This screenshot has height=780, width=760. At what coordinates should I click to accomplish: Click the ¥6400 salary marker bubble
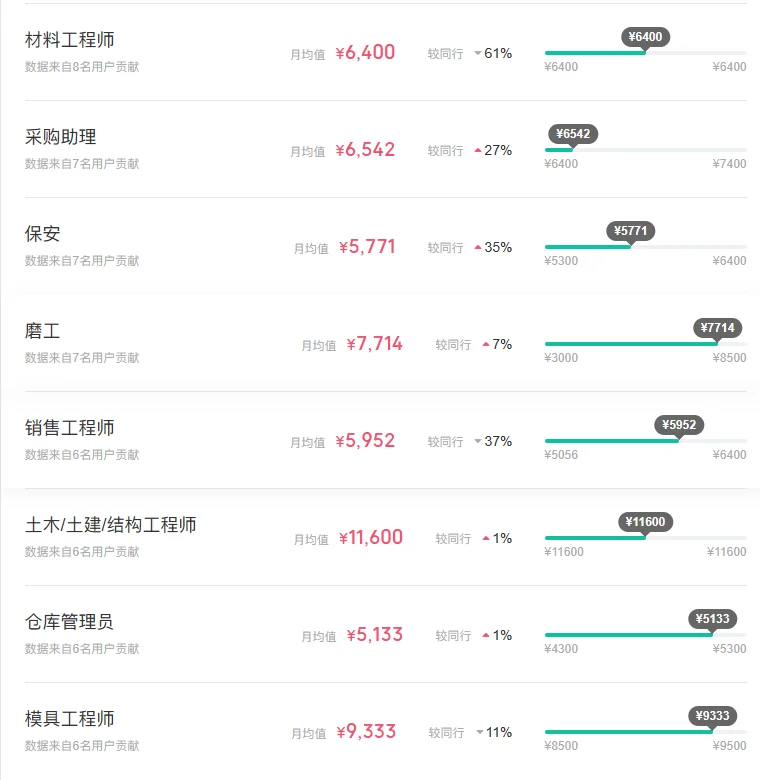click(x=645, y=37)
